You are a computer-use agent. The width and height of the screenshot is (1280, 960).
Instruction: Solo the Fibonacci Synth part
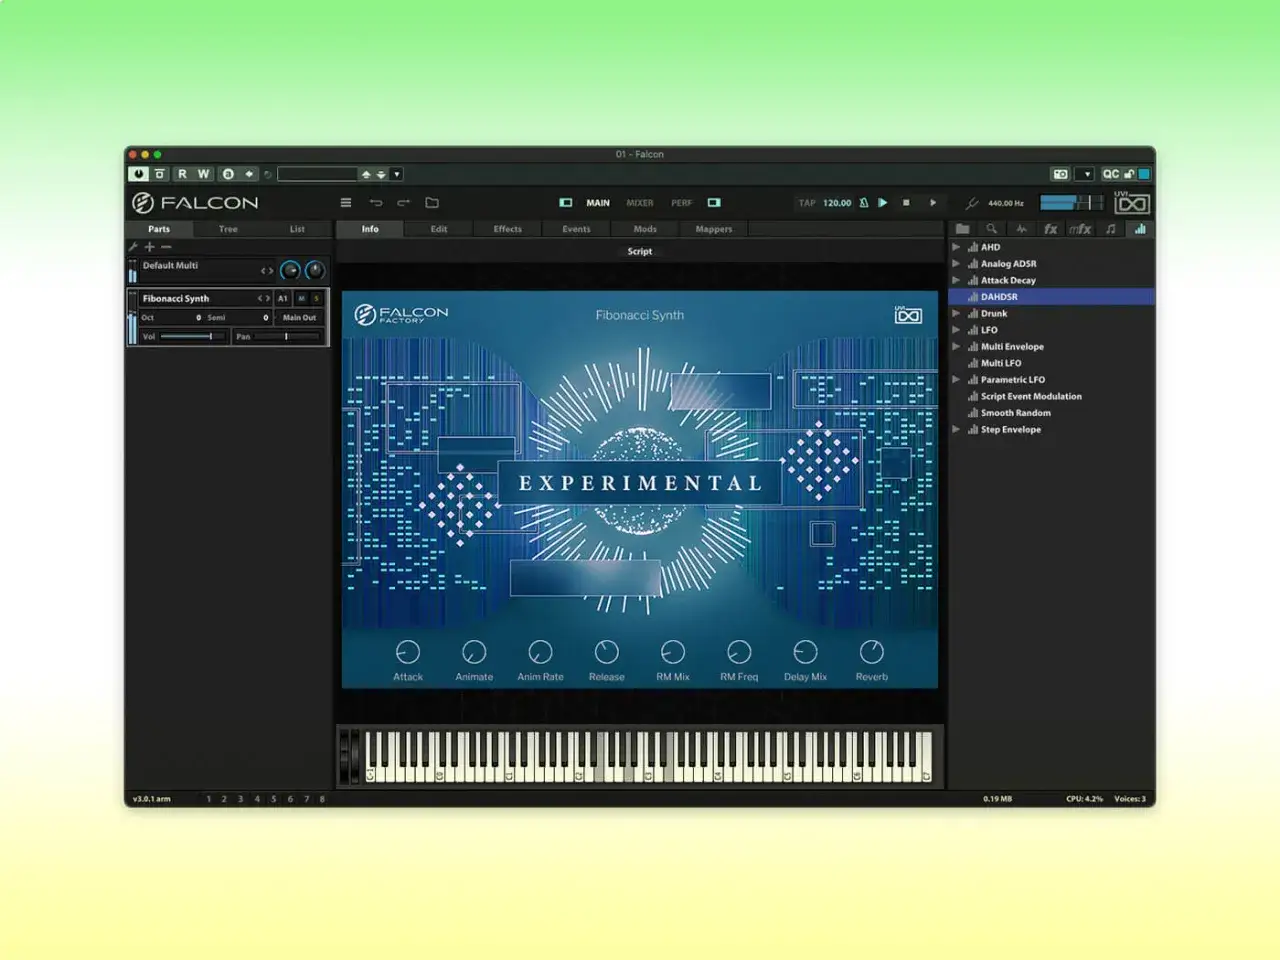(x=317, y=298)
